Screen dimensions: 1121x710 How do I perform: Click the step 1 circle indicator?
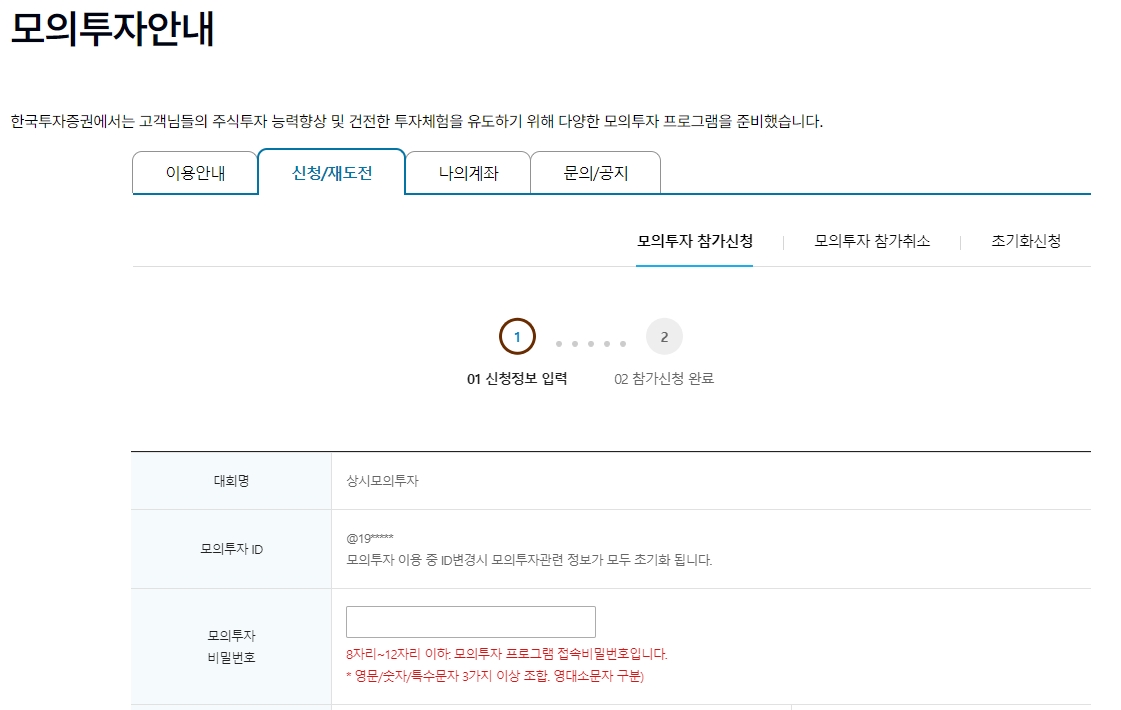click(517, 337)
